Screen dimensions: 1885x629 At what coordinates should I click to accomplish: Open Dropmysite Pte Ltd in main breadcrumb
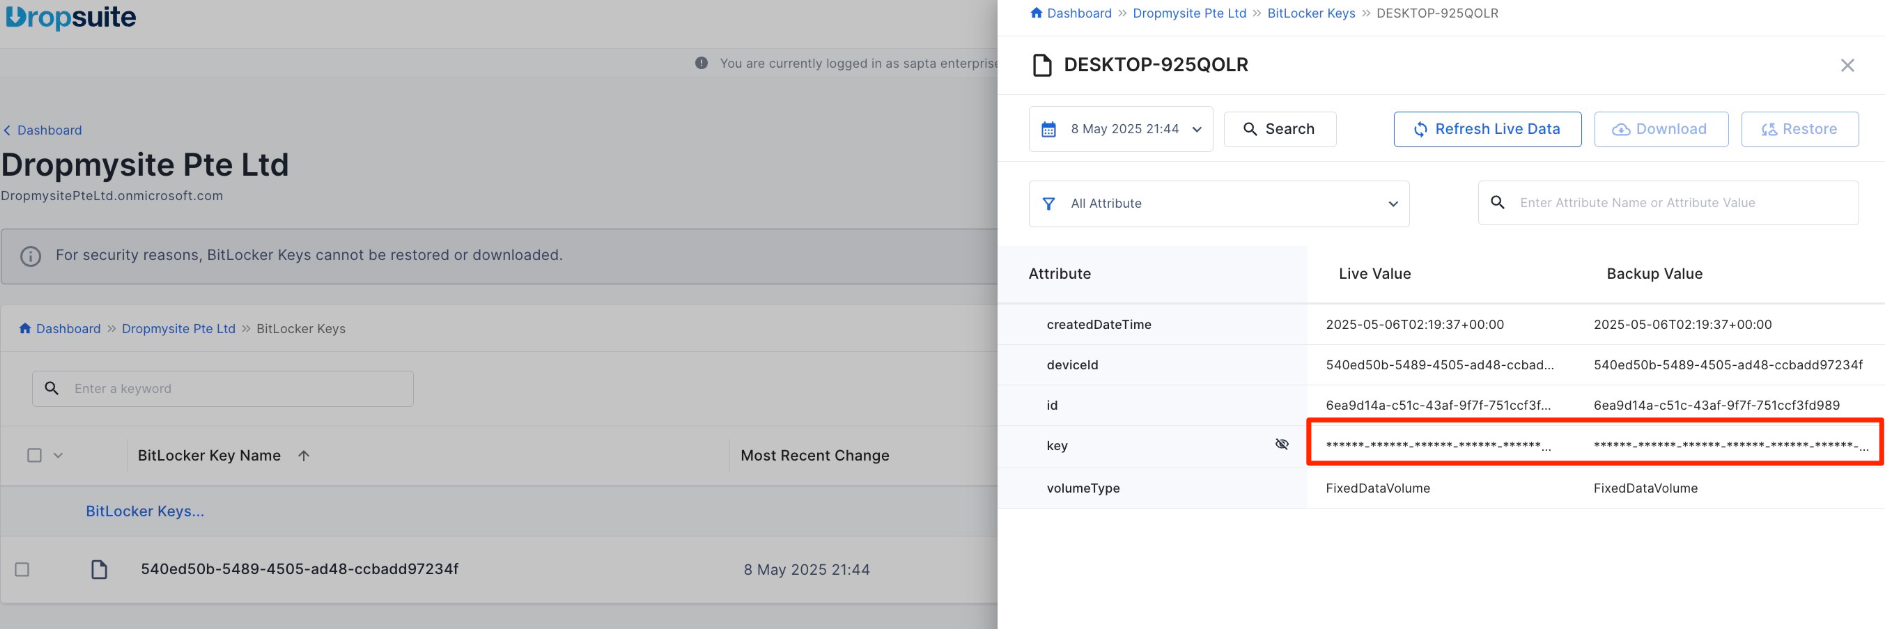[178, 328]
